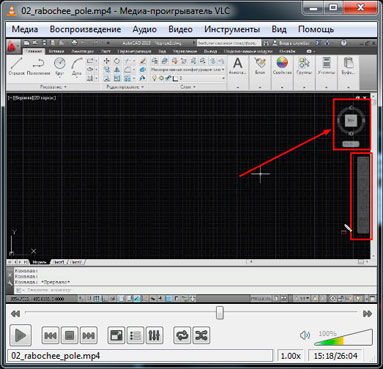Open the Медиа menu
The width and height of the screenshot is (383, 369).
[25, 29]
